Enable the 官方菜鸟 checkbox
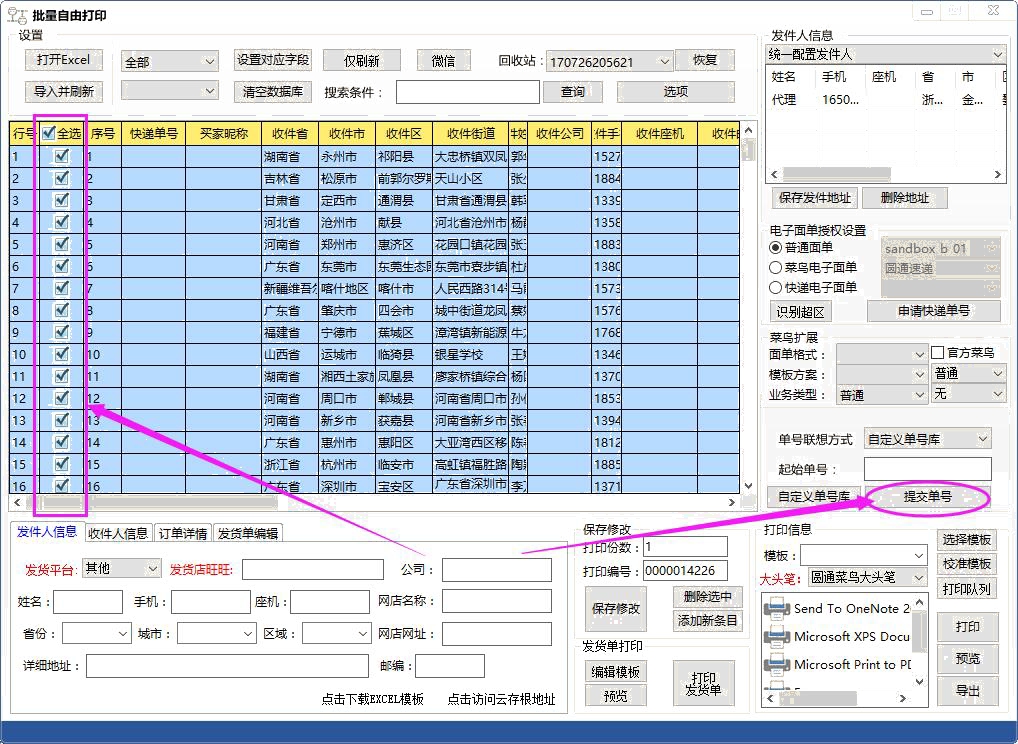1018x744 pixels. pyautogui.click(x=937, y=353)
